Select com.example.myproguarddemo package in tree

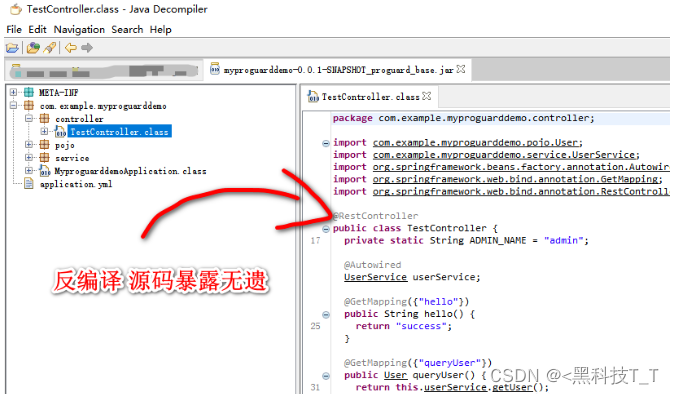pyautogui.click(x=103, y=106)
